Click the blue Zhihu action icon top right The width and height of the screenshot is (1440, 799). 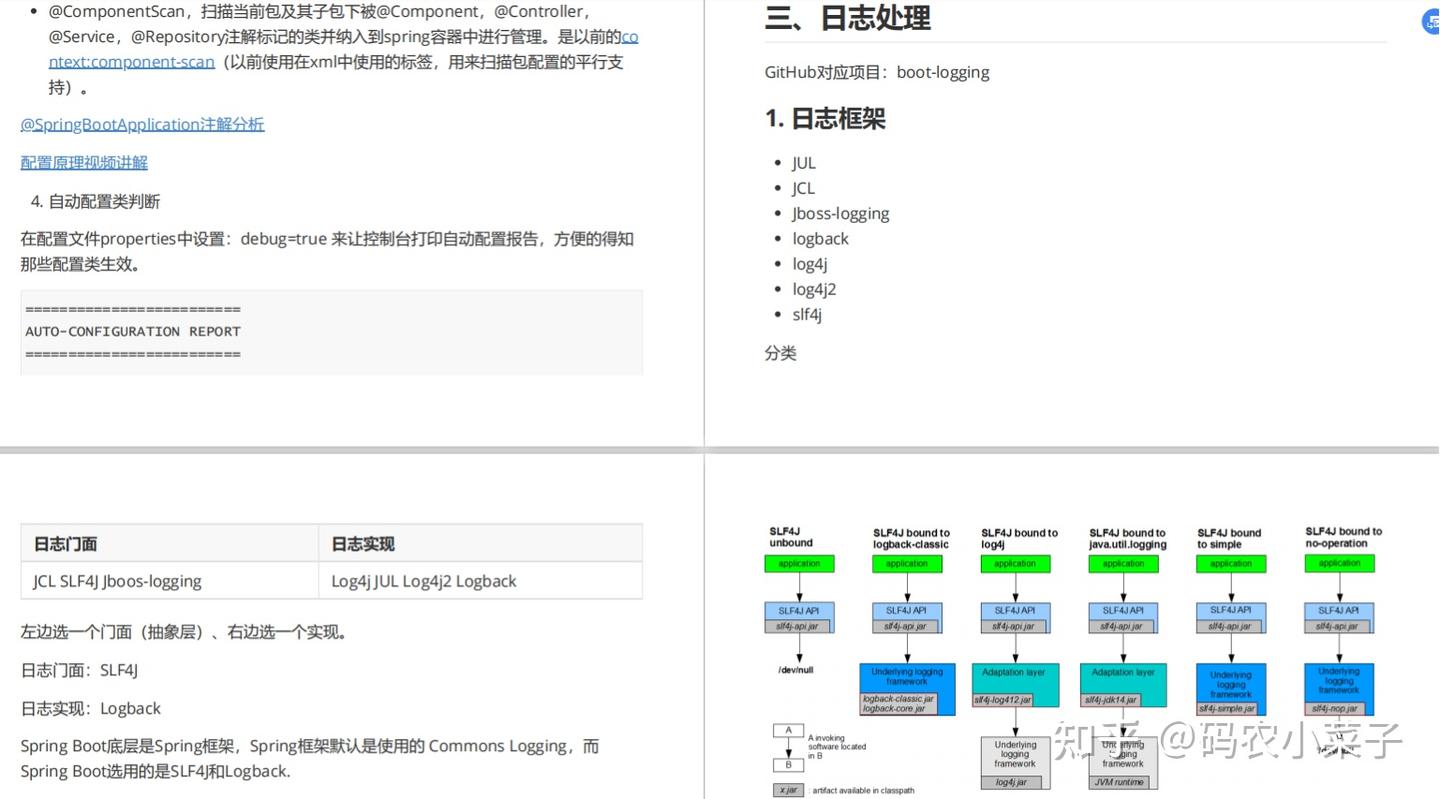(x=1430, y=21)
